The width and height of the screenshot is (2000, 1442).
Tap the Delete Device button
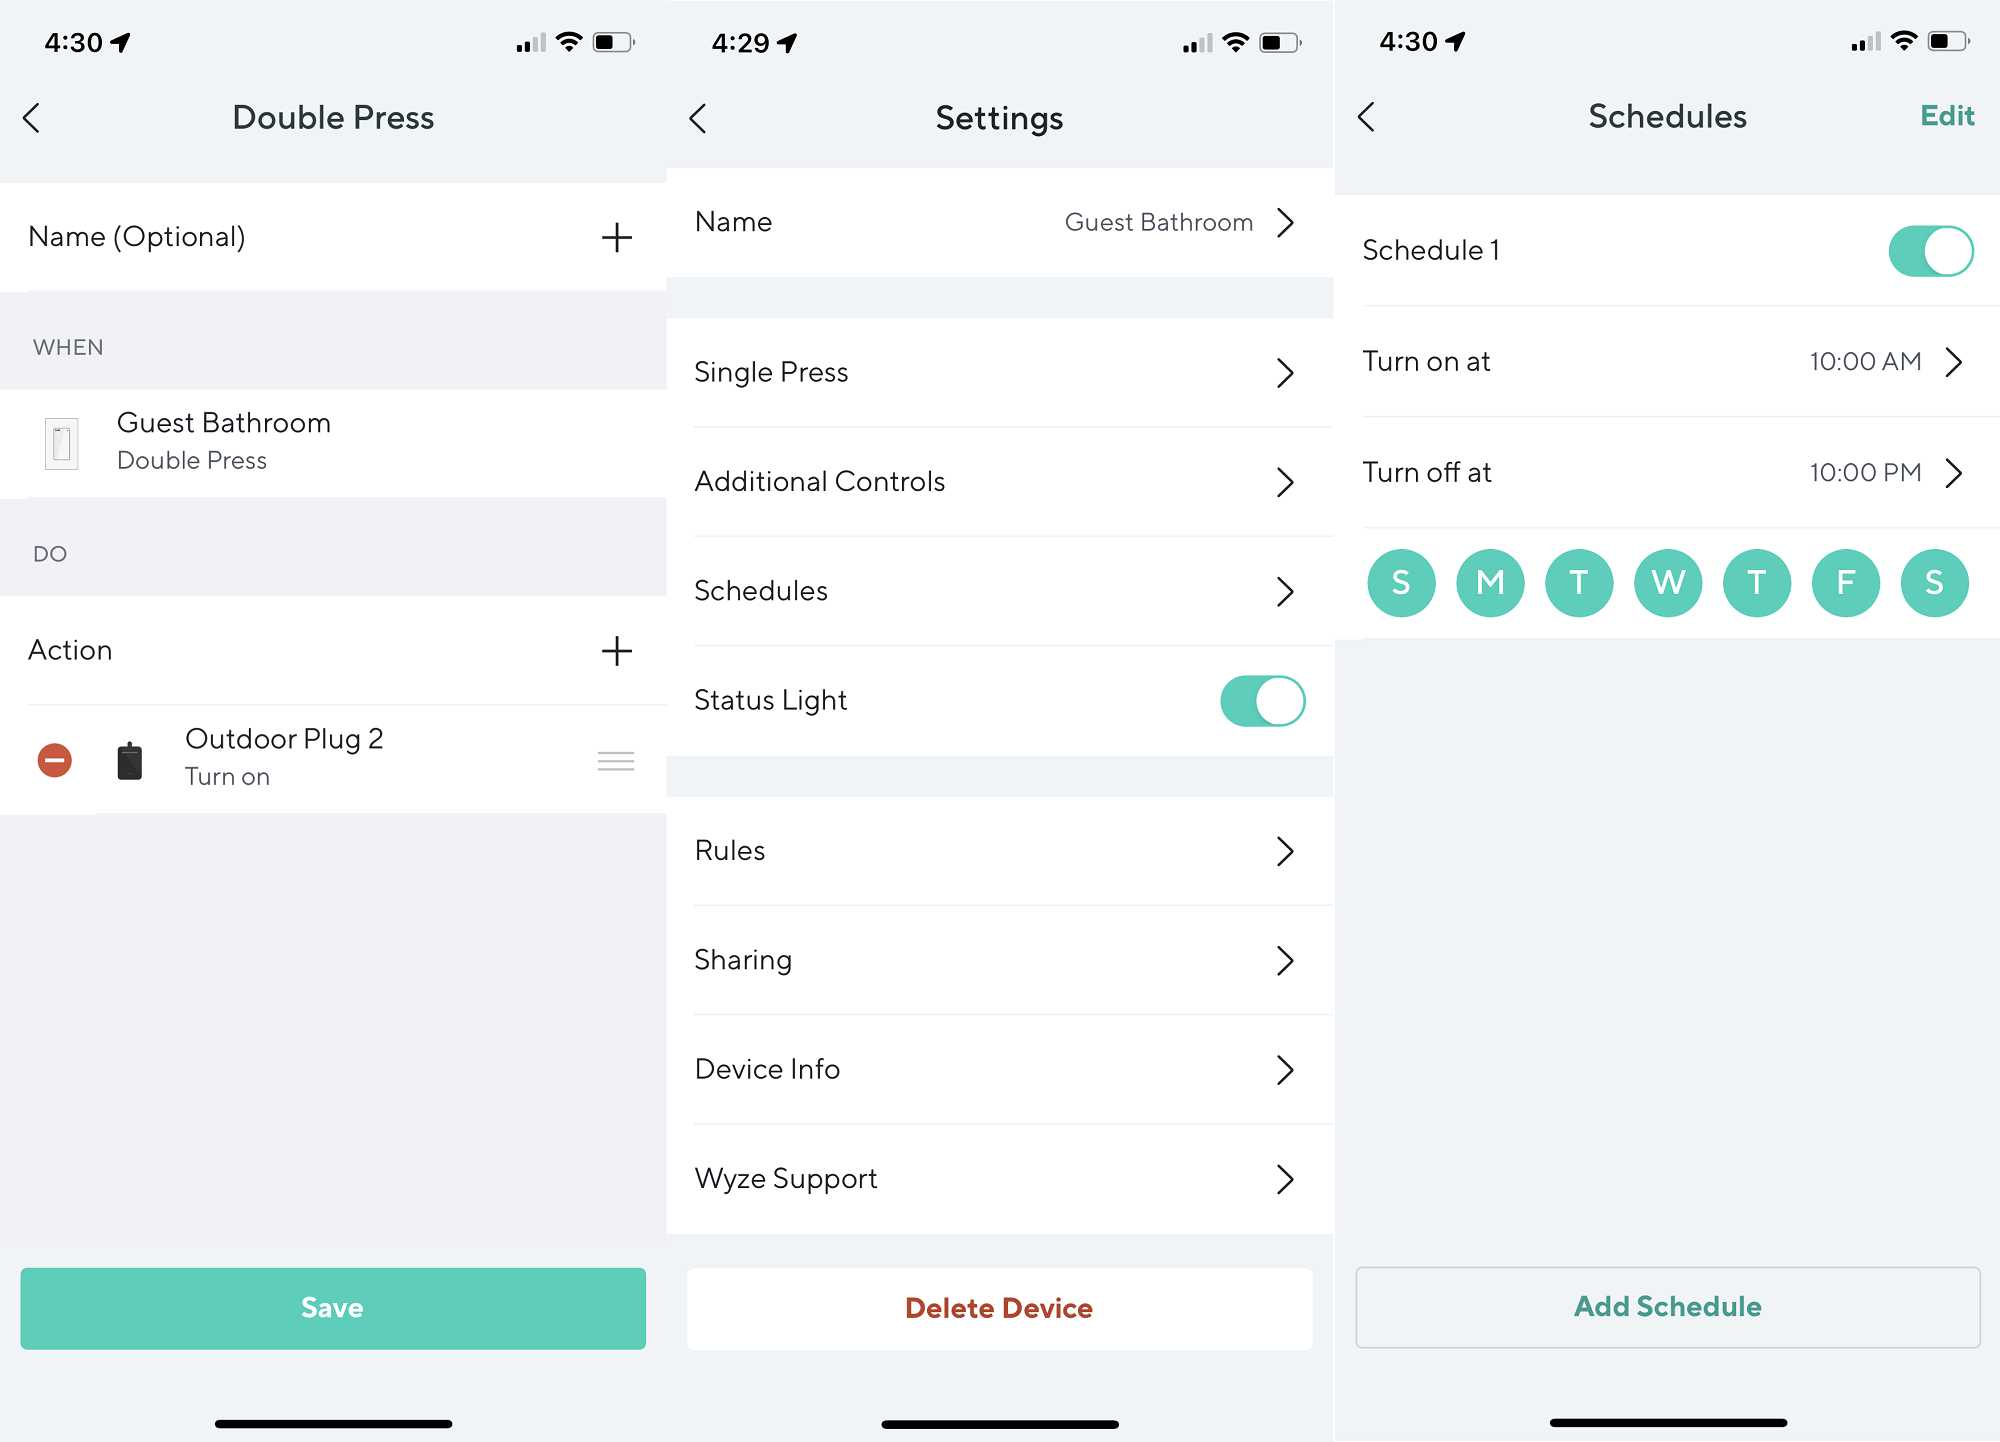(1000, 1308)
